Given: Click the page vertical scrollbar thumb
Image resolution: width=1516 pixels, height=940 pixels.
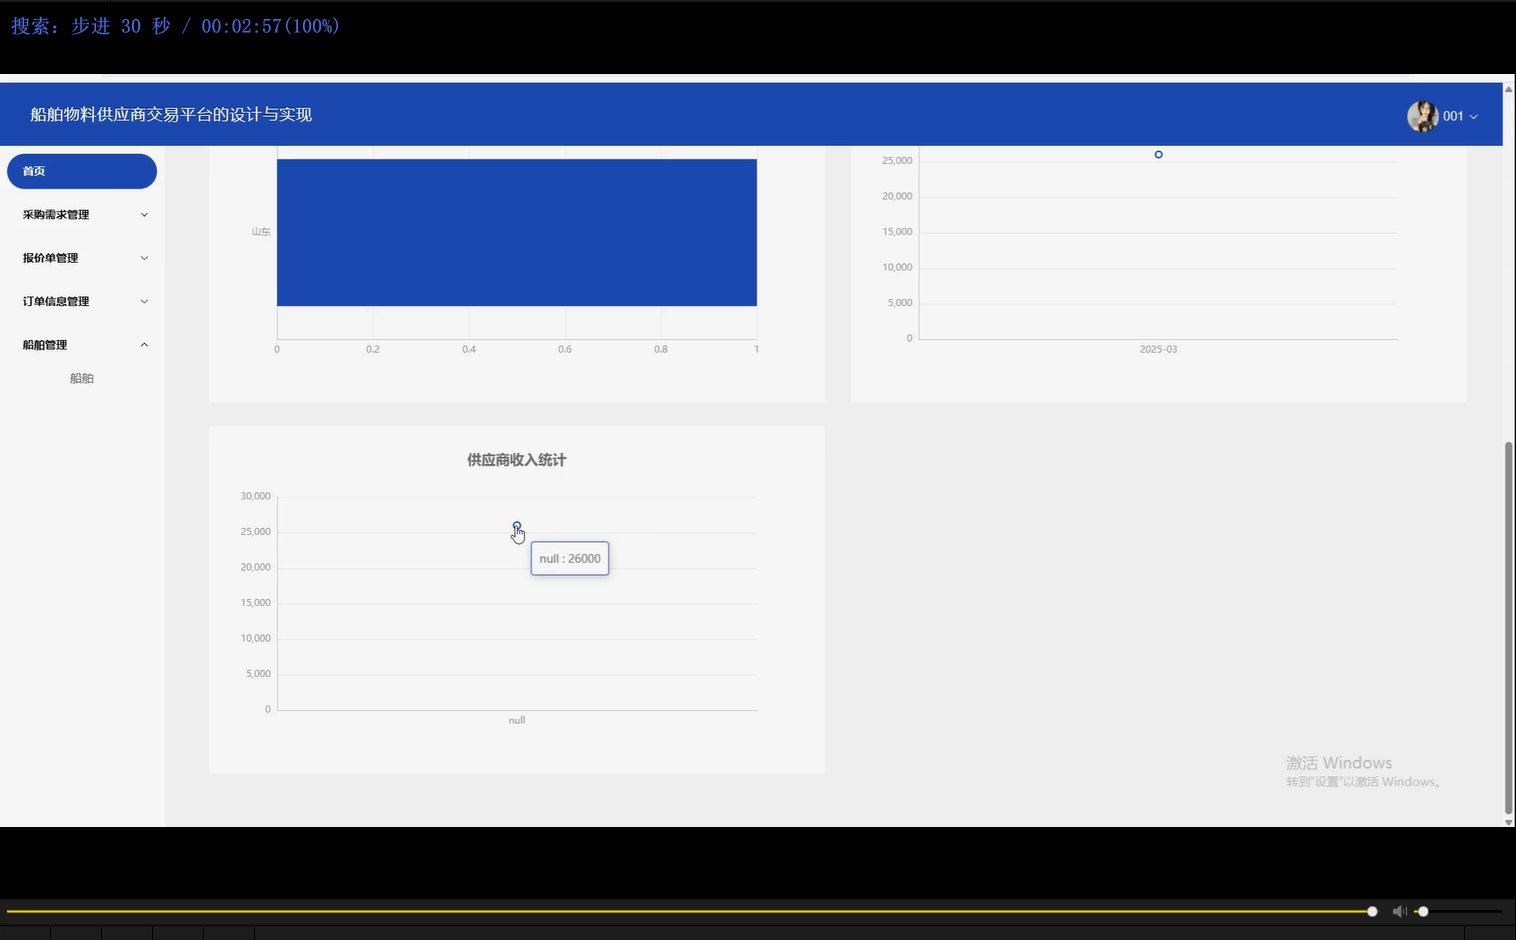Looking at the screenshot, I should [1509, 628].
